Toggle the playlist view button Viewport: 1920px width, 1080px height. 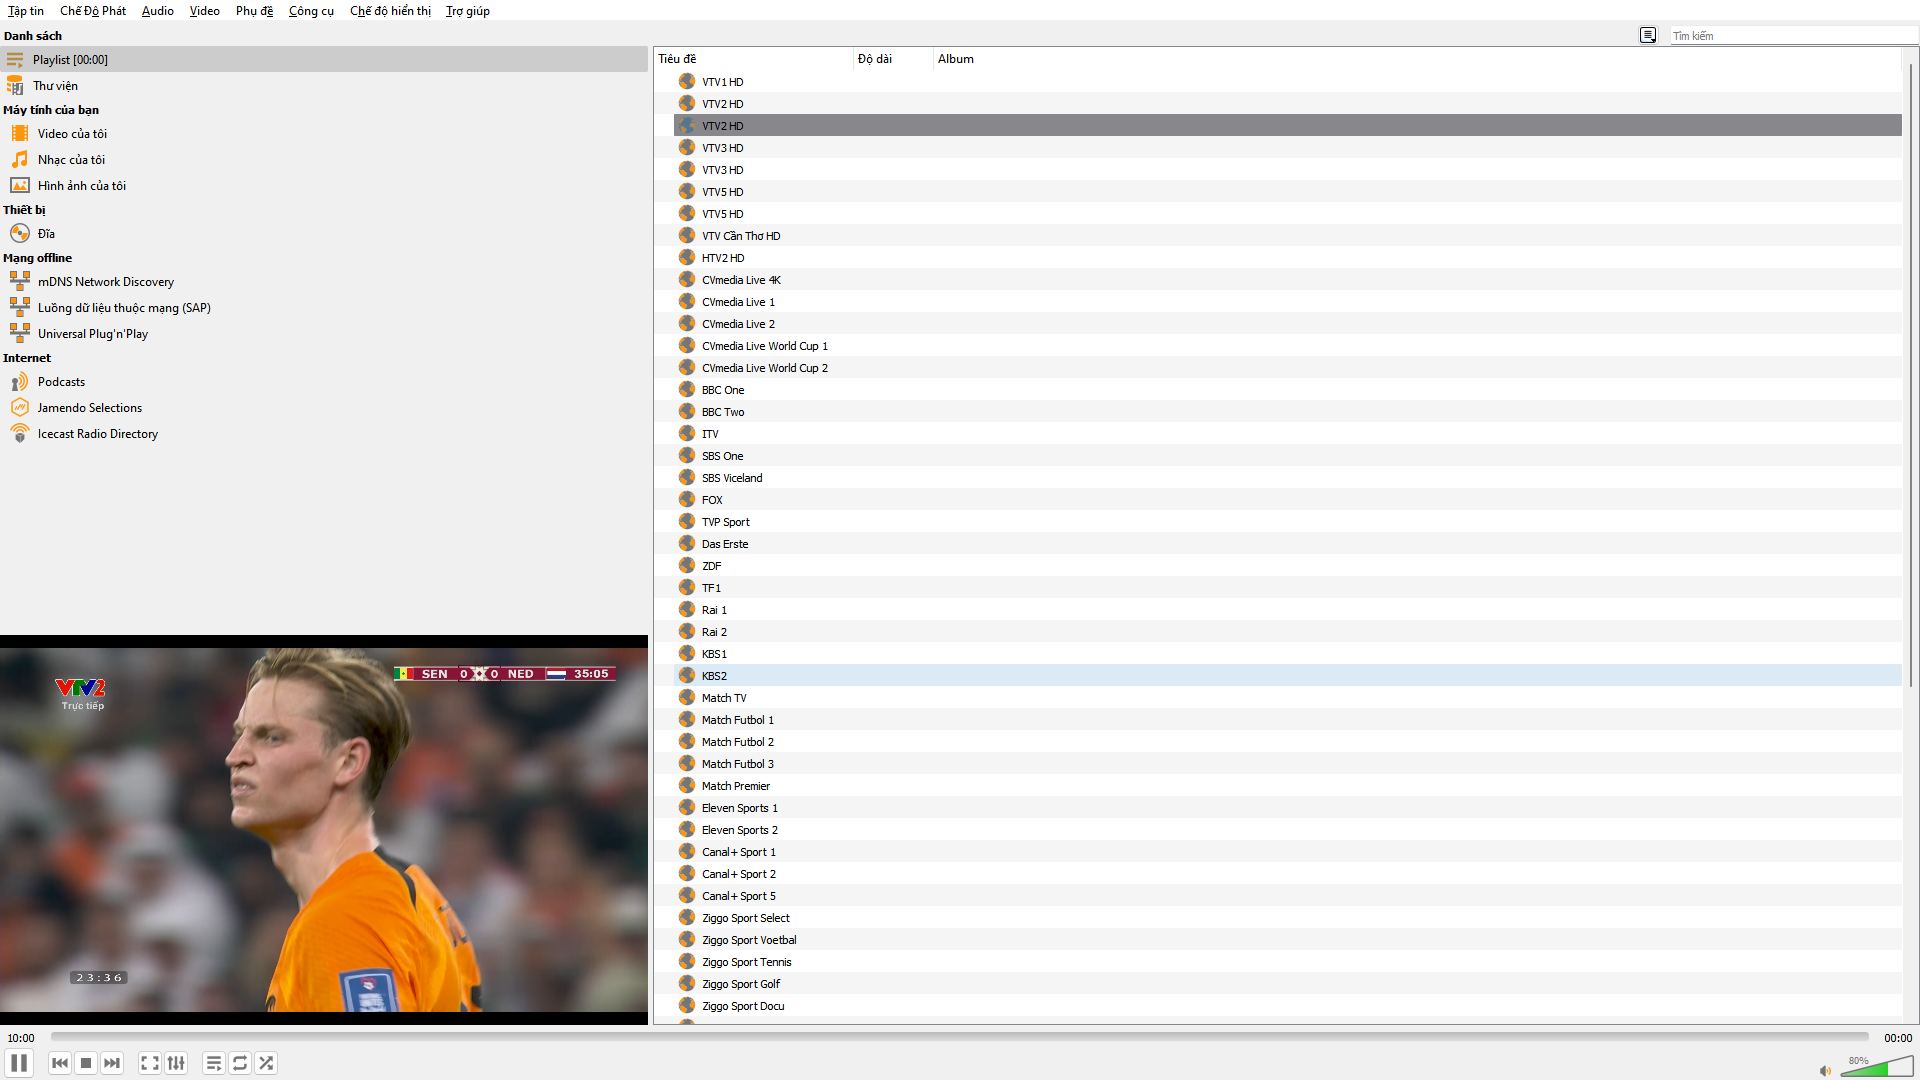point(214,1063)
